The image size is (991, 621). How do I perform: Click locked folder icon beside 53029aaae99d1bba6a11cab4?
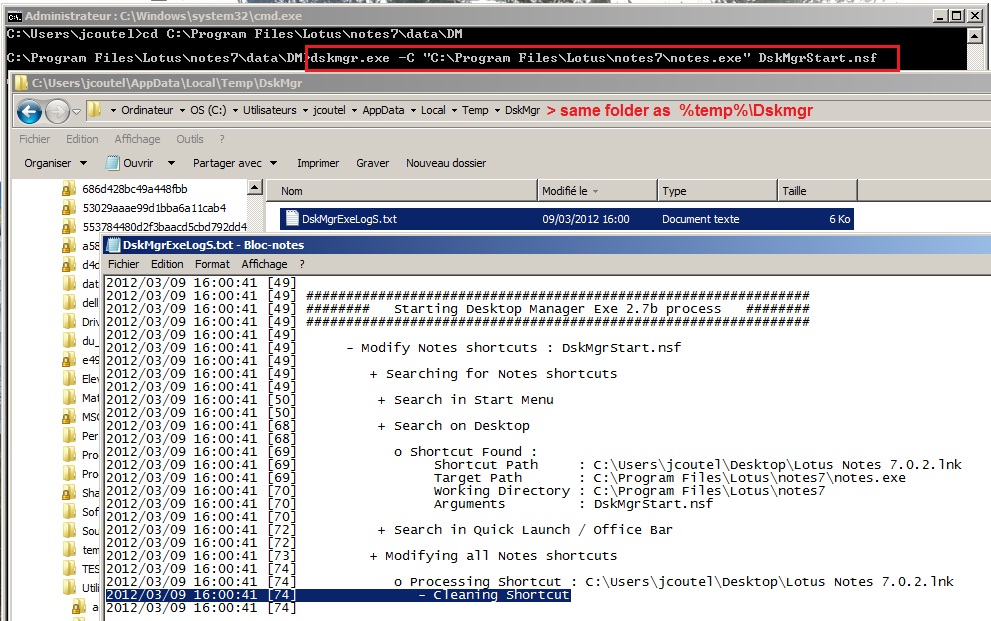[69, 208]
